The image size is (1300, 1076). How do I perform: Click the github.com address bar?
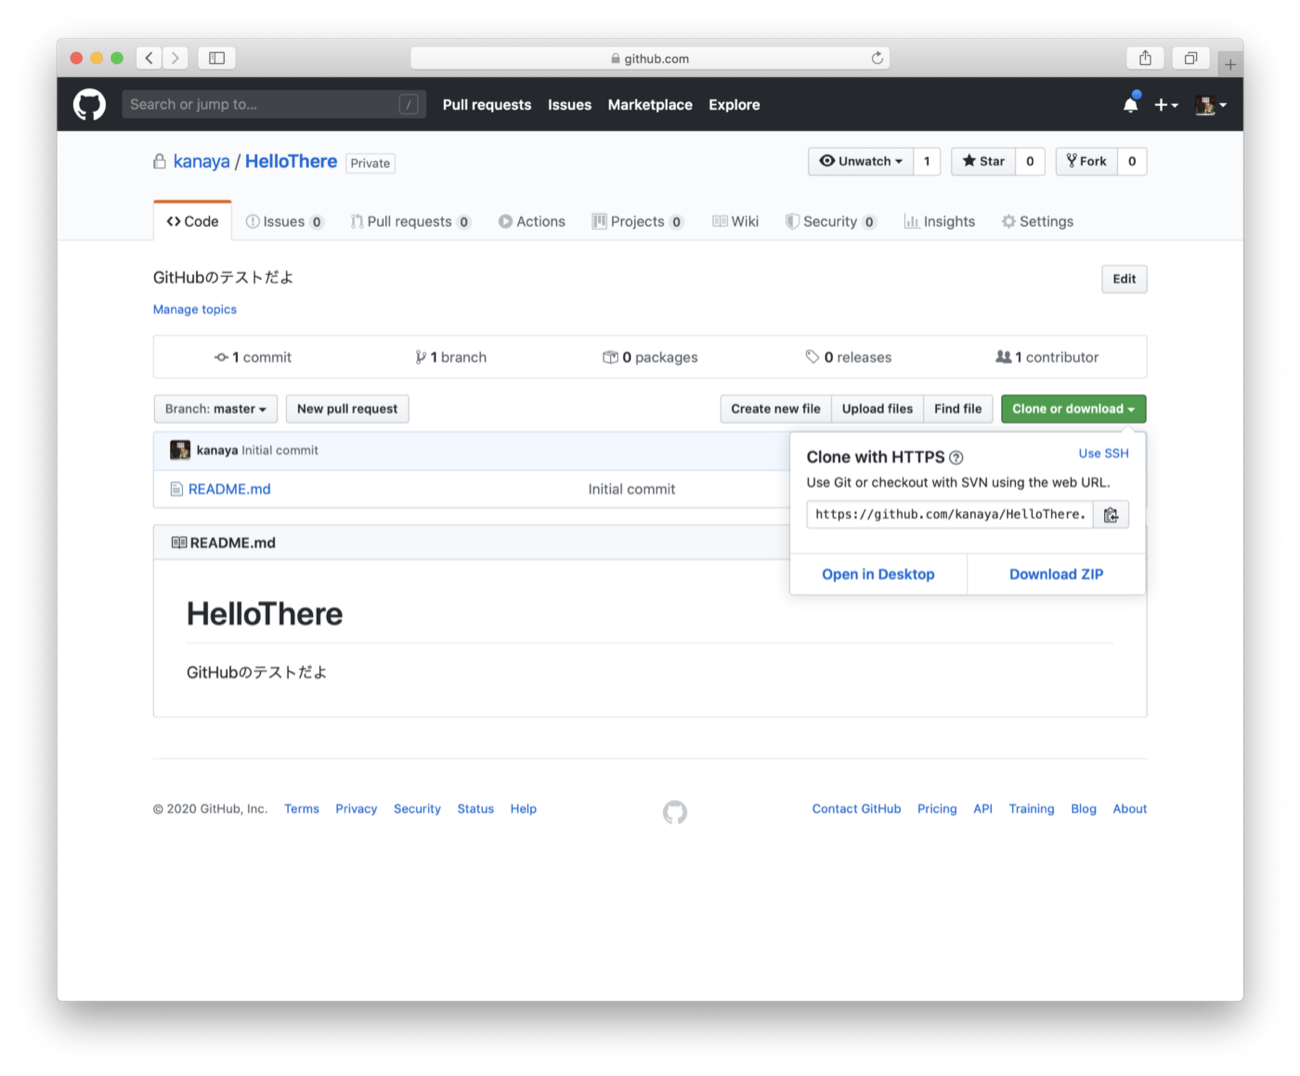650,58
